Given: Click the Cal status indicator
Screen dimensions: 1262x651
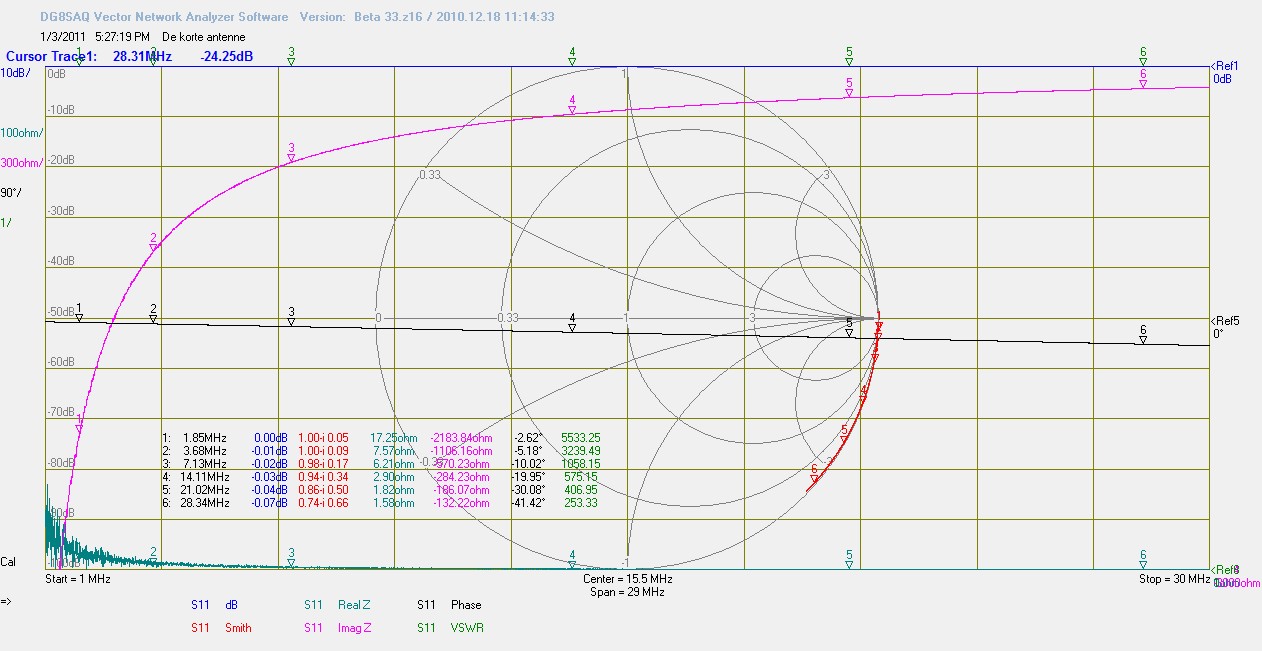Looking at the screenshot, I should pyautogui.click(x=8, y=562).
